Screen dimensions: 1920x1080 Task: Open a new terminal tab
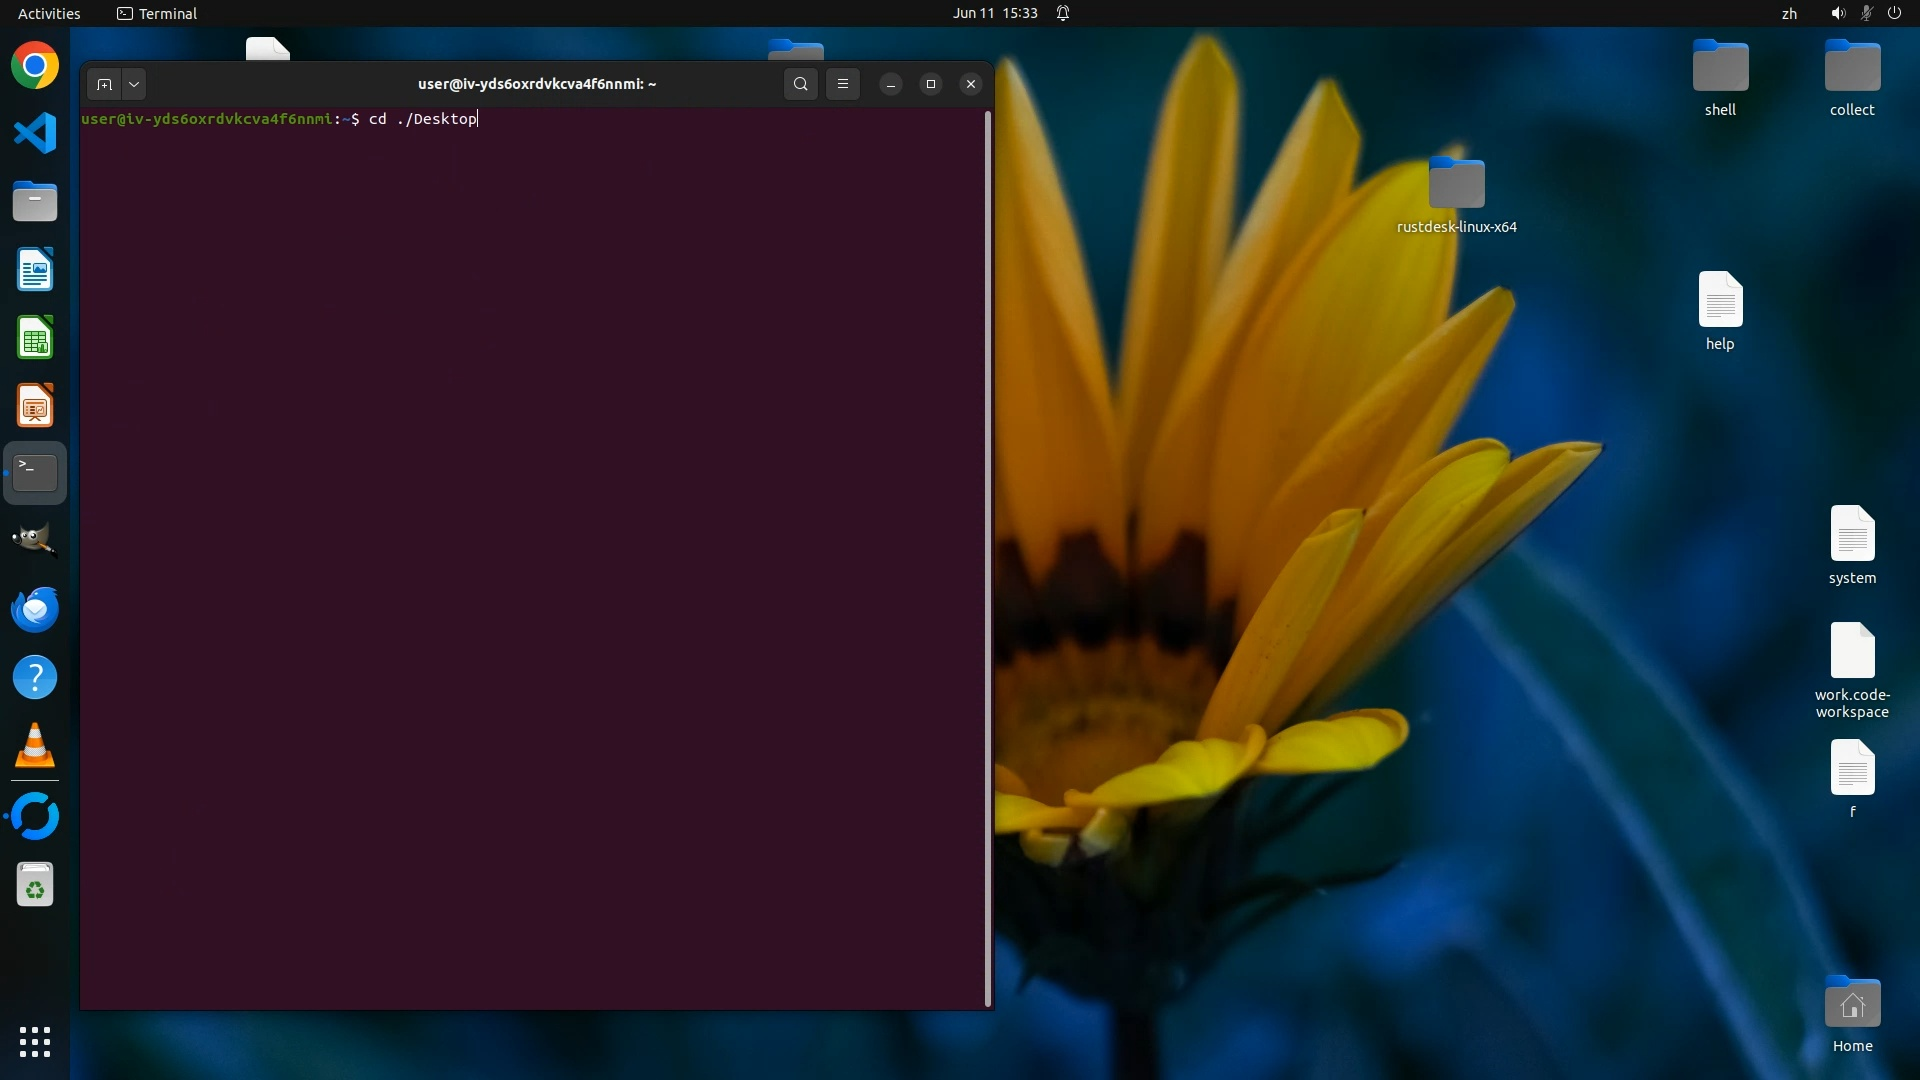104,85
